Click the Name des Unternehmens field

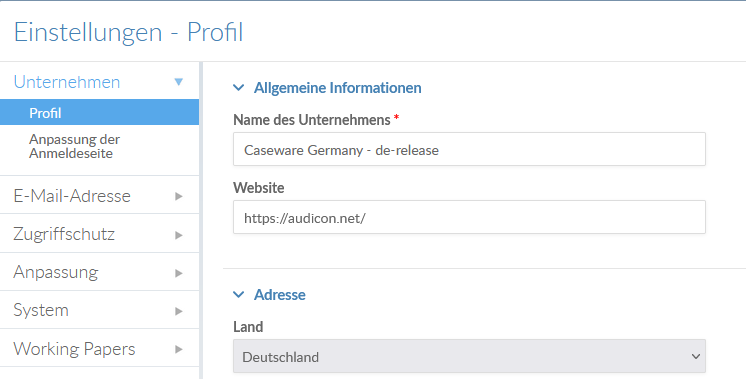tap(469, 149)
